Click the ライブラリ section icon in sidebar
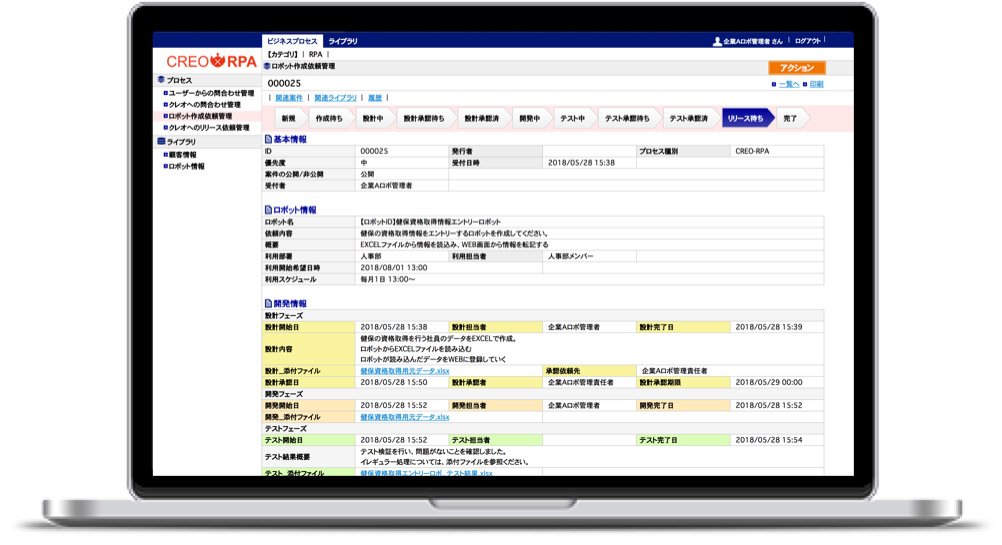The height and width of the screenshot is (545, 1002). (161, 141)
